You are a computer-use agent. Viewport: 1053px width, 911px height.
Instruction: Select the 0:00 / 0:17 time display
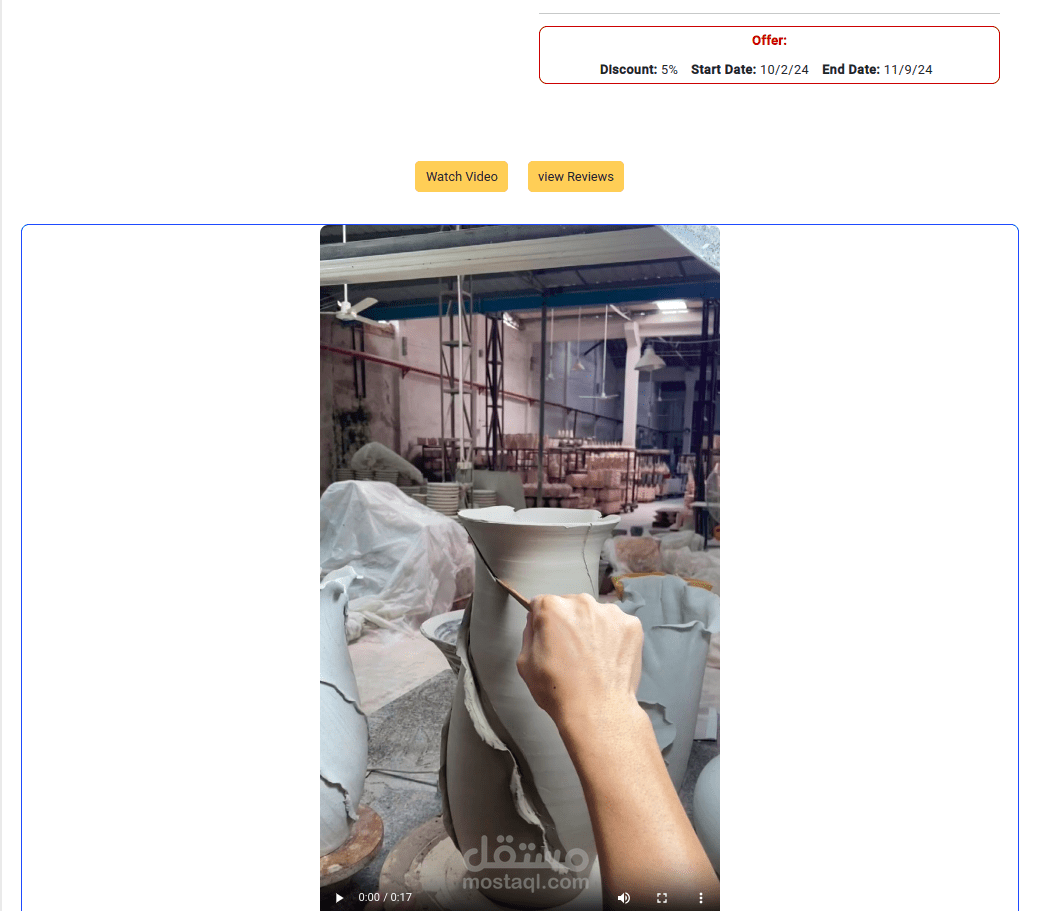(385, 898)
